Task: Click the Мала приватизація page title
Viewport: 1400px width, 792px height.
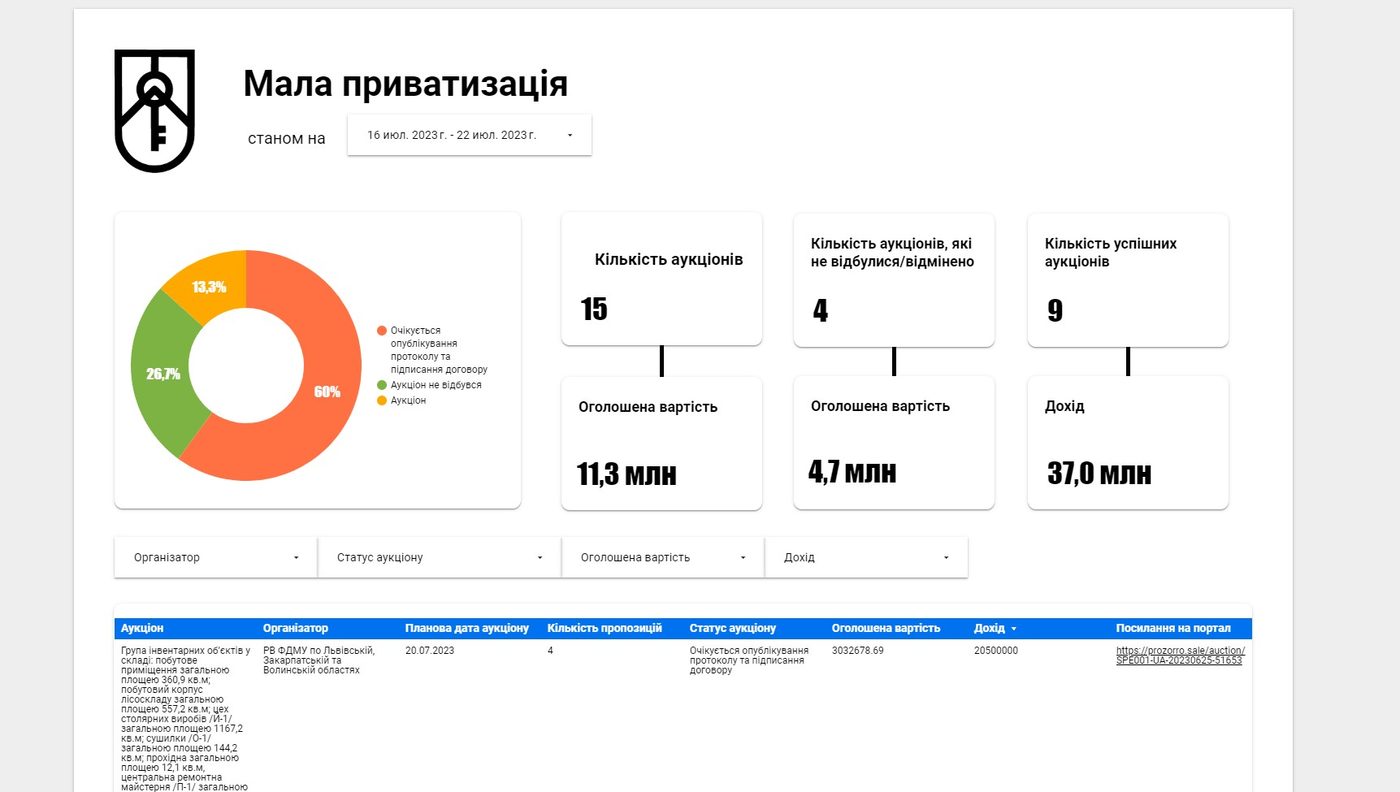Action: [406, 84]
